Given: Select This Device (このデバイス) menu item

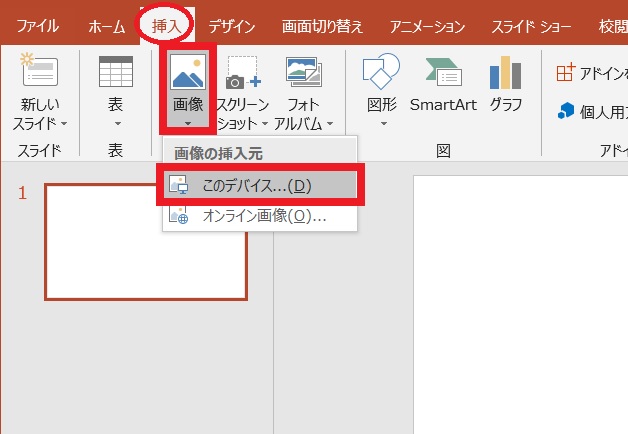Looking at the screenshot, I should pos(257,186).
